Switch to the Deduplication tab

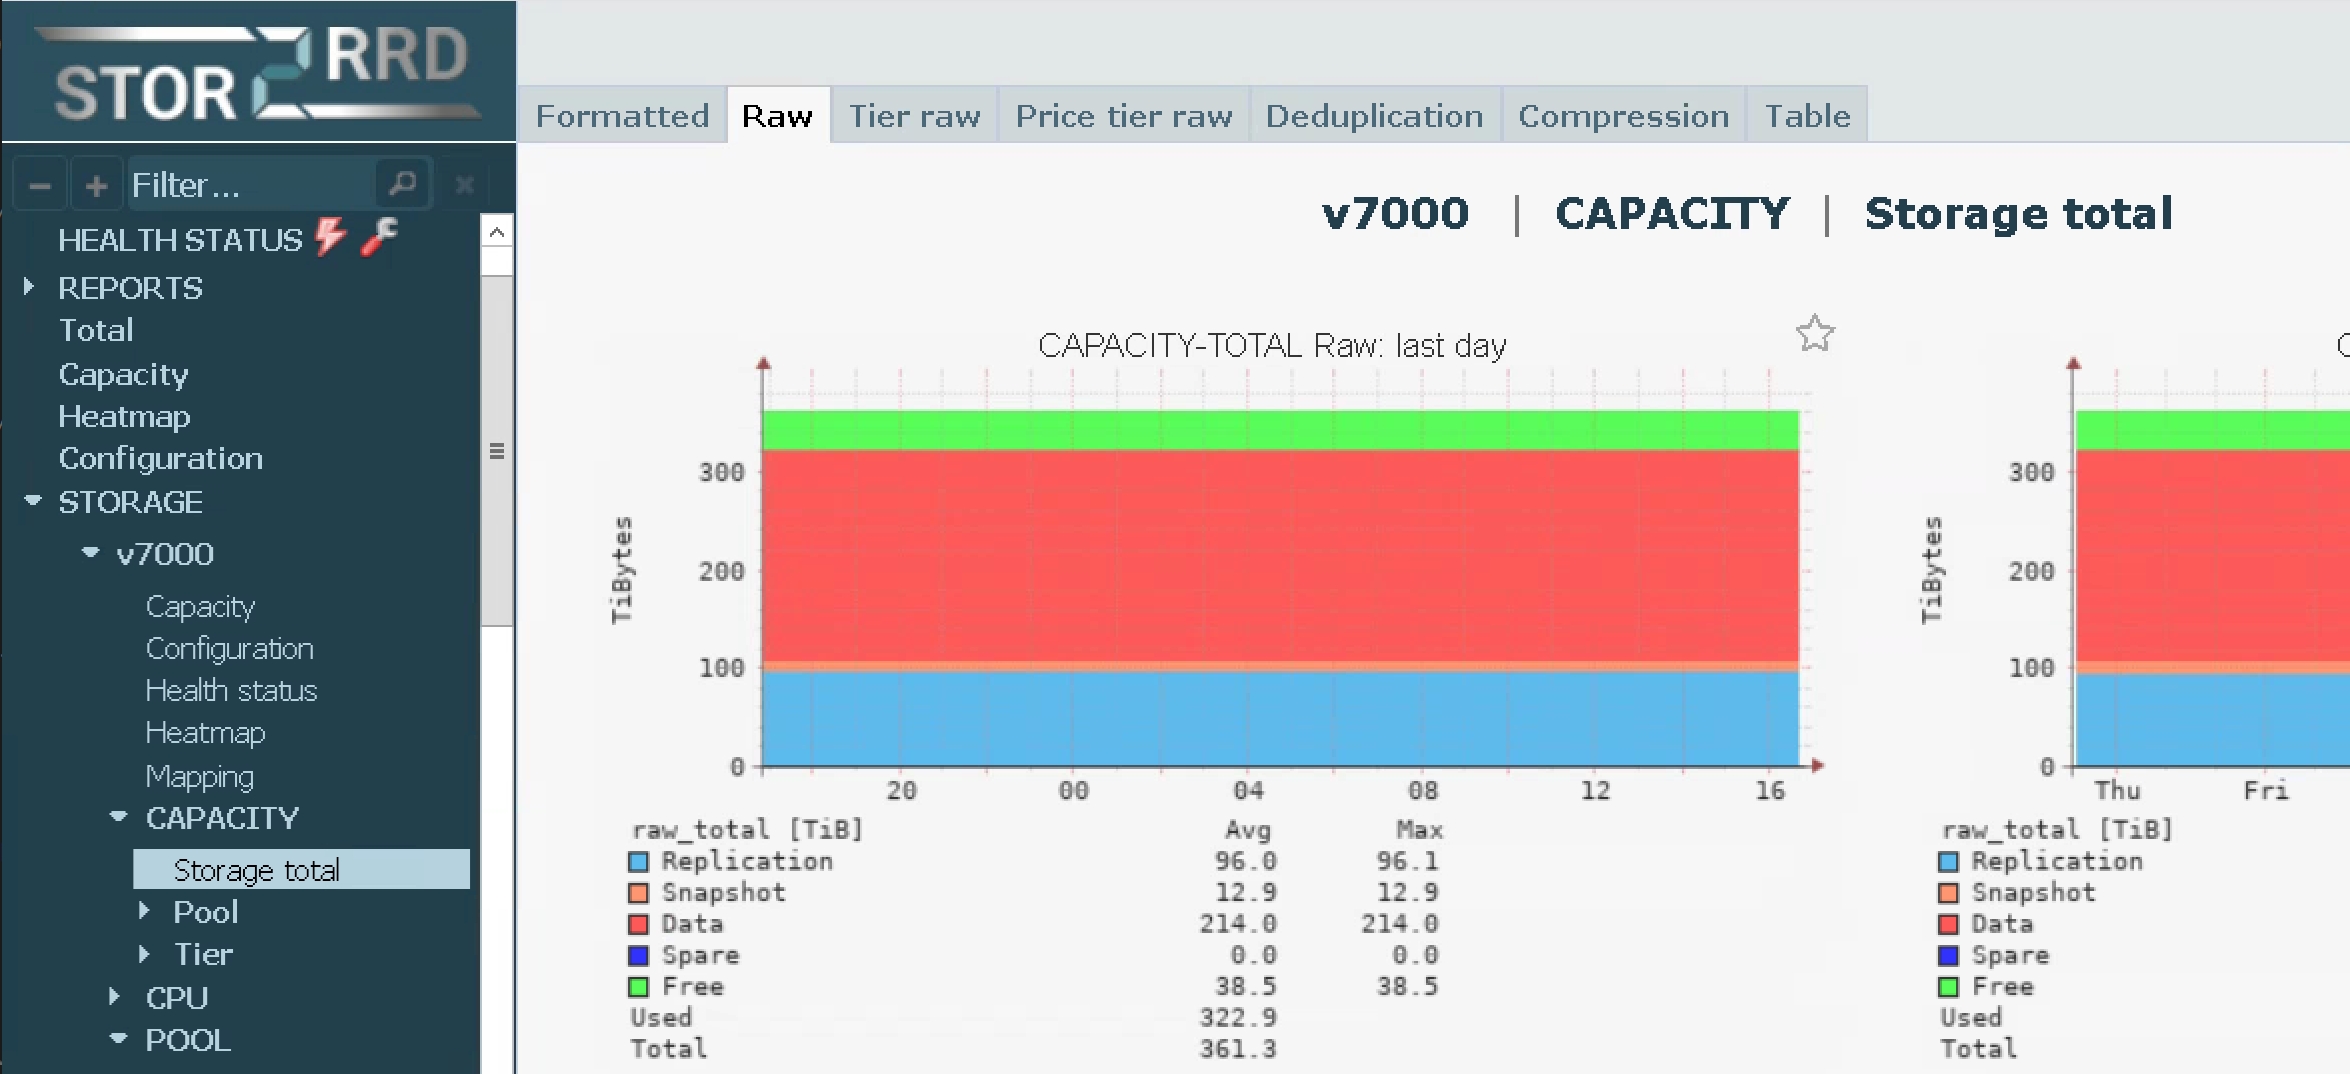[1374, 116]
